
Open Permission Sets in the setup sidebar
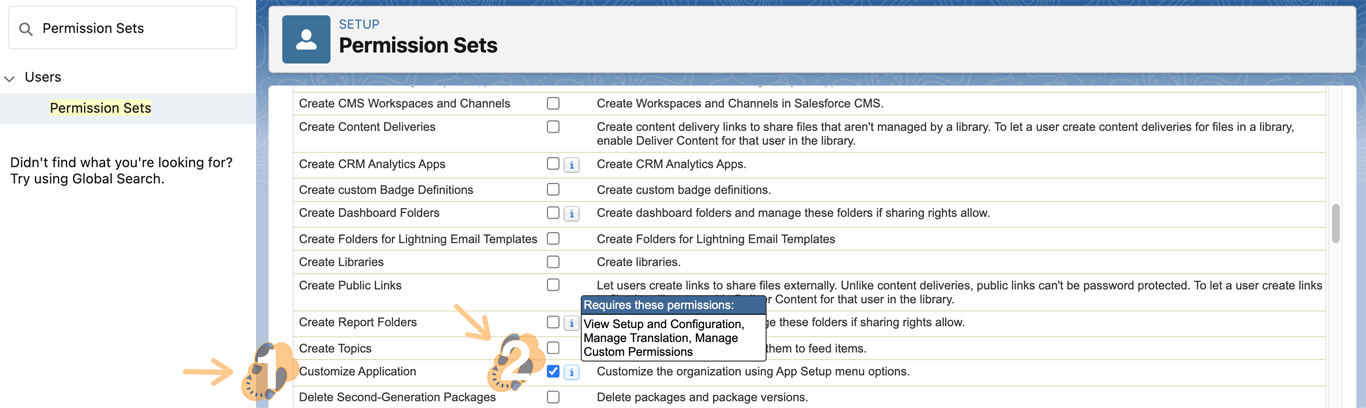point(100,108)
